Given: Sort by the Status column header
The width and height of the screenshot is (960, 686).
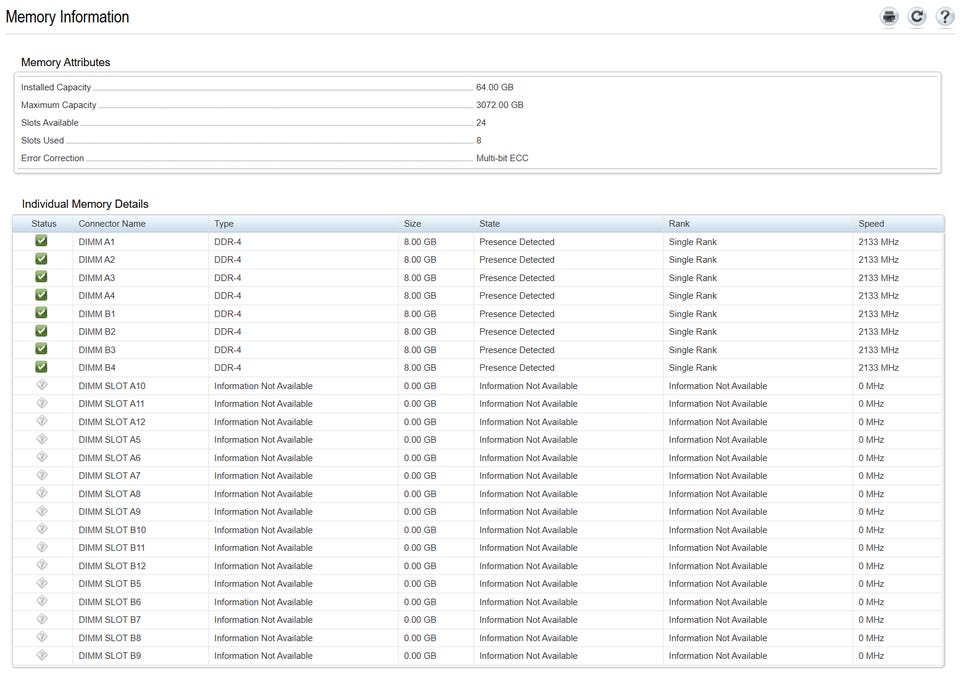Looking at the screenshot, I should coord(44,224).
